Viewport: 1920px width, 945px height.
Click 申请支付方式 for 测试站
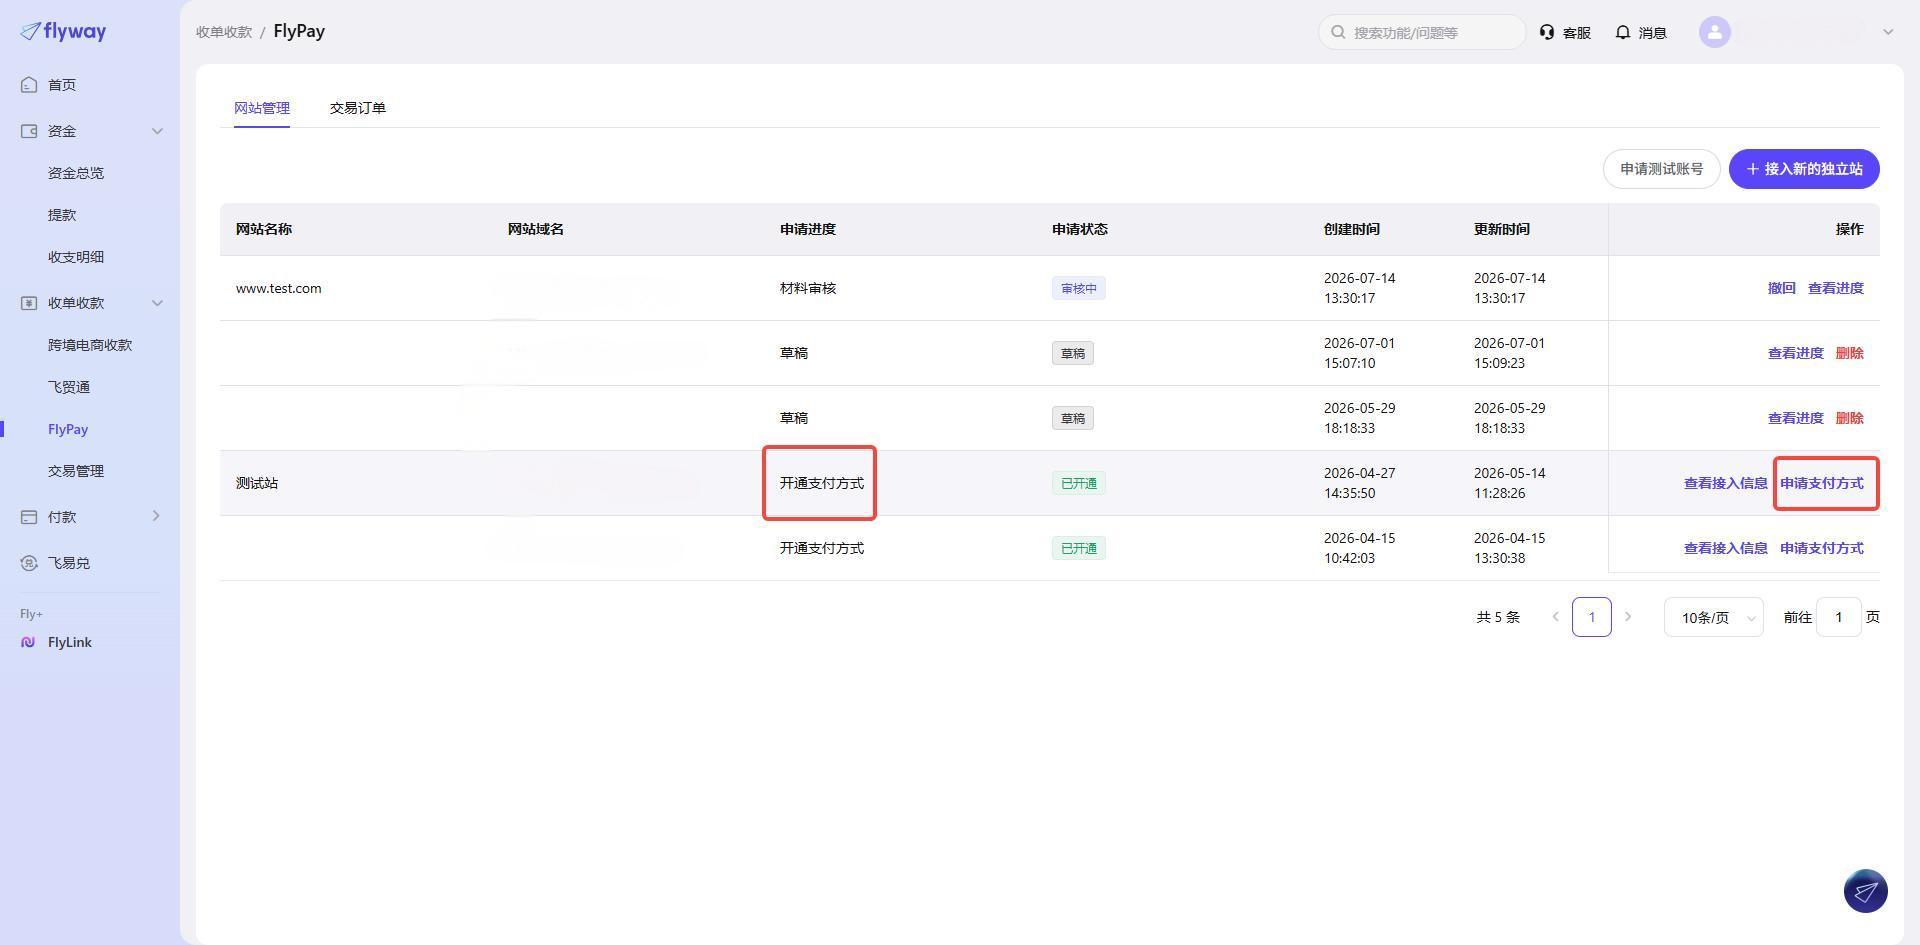pyautogui.click(x=1821, y=483)
